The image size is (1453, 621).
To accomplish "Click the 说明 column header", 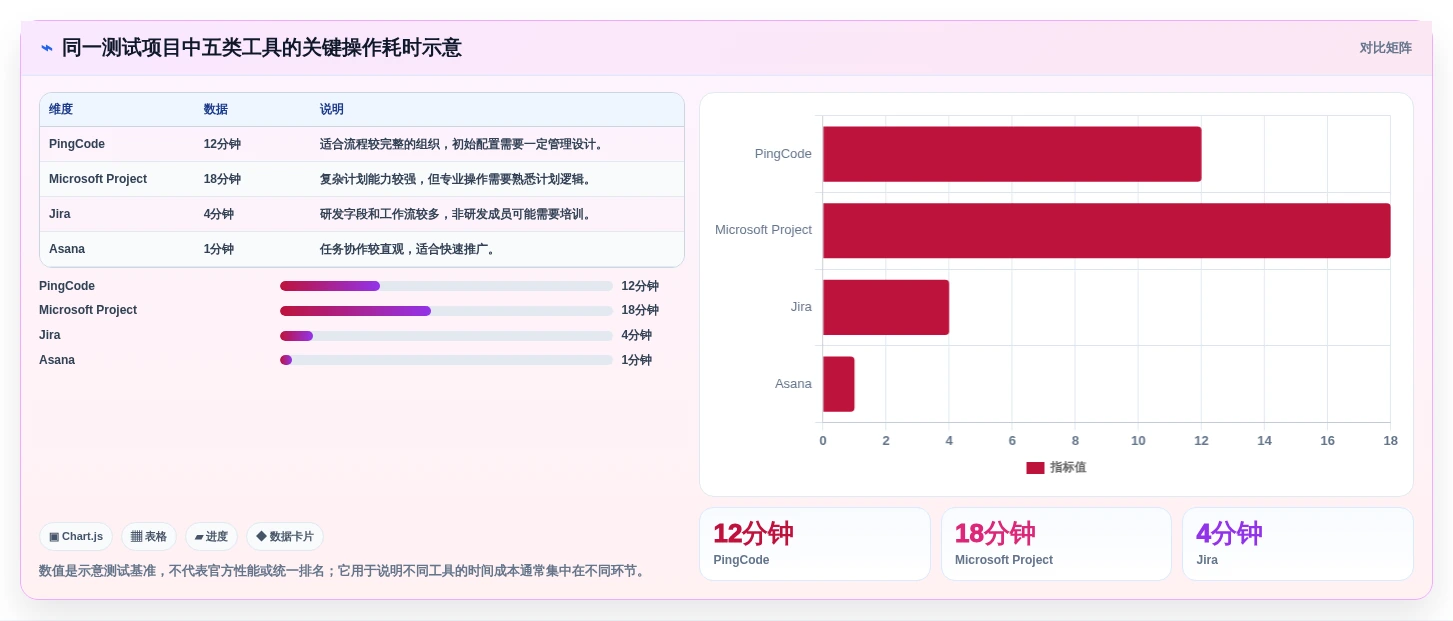I will click(x=332, y=109).
